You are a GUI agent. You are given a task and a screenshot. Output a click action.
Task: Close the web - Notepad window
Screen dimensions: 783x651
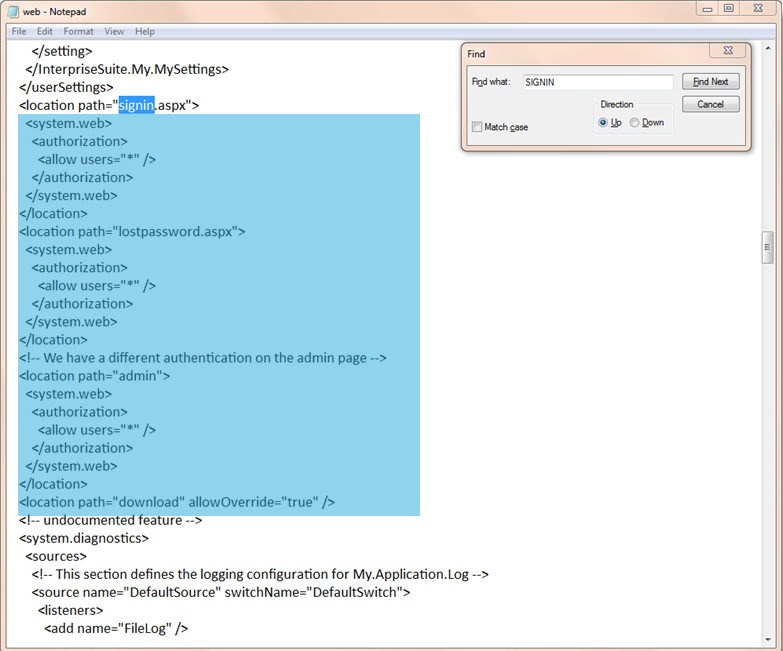click(758, 9)
